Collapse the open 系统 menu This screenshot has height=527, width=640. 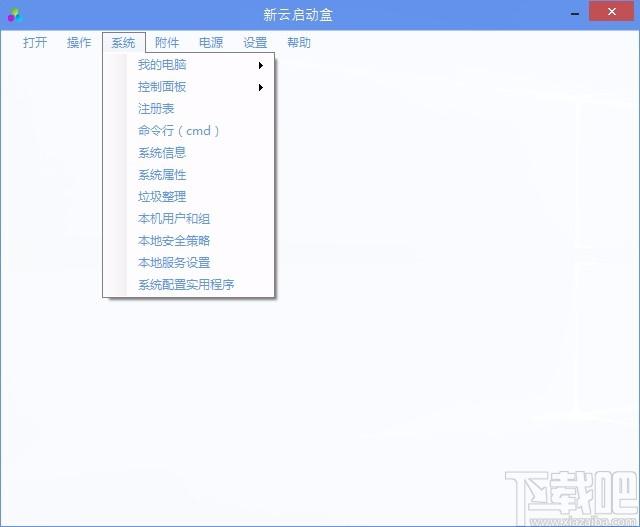click(123, 43)
